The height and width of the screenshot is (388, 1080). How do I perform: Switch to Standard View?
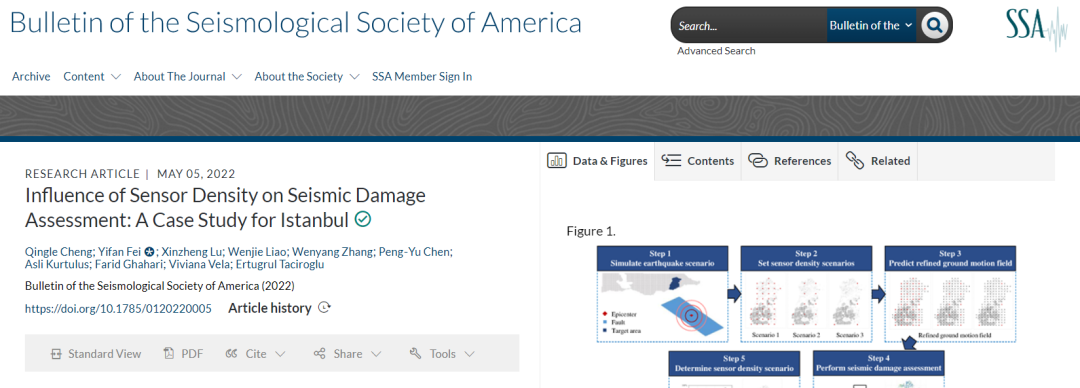(x=96, y=354)
